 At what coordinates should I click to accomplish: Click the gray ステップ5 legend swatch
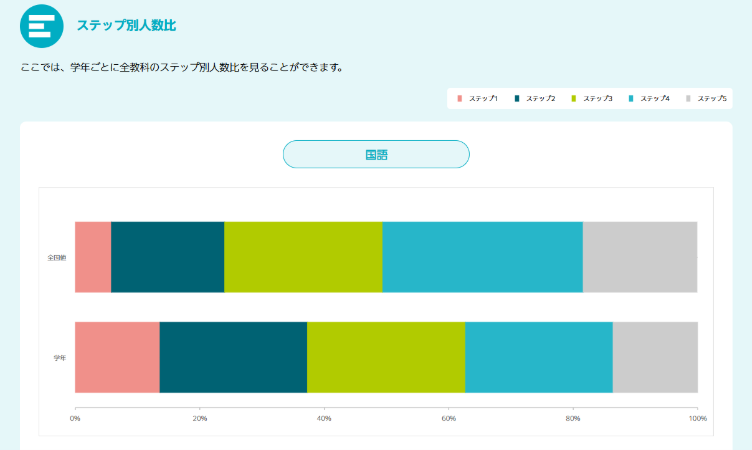coord(688,98)
